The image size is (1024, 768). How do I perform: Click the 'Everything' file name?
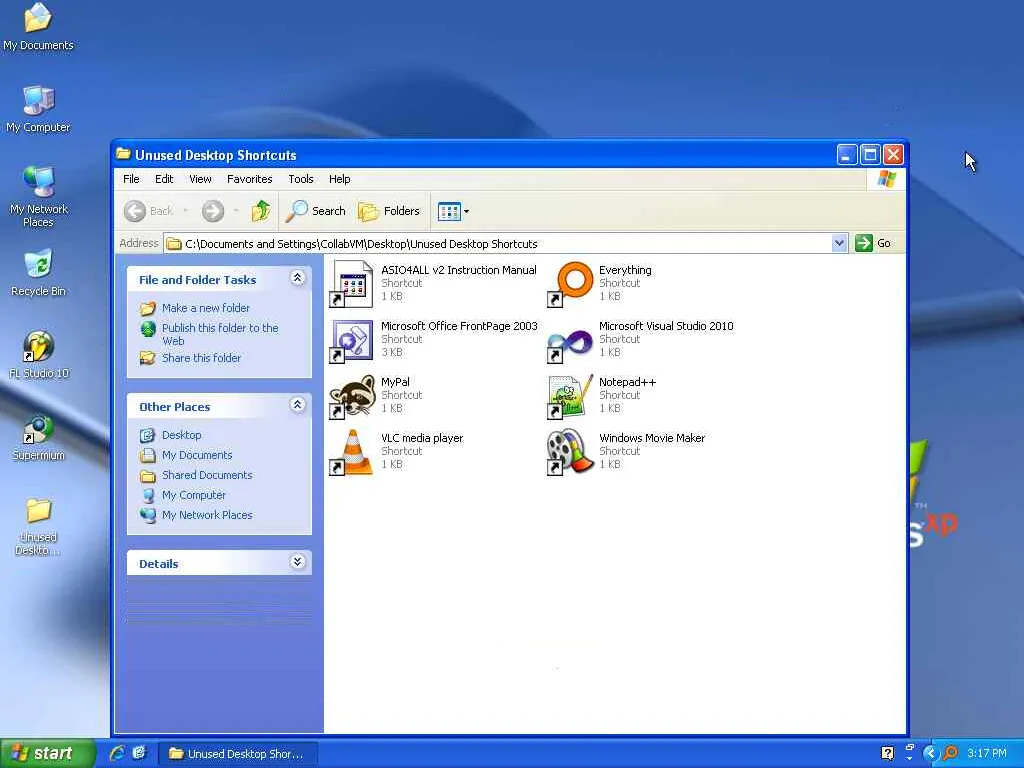[x=625, y=270]
